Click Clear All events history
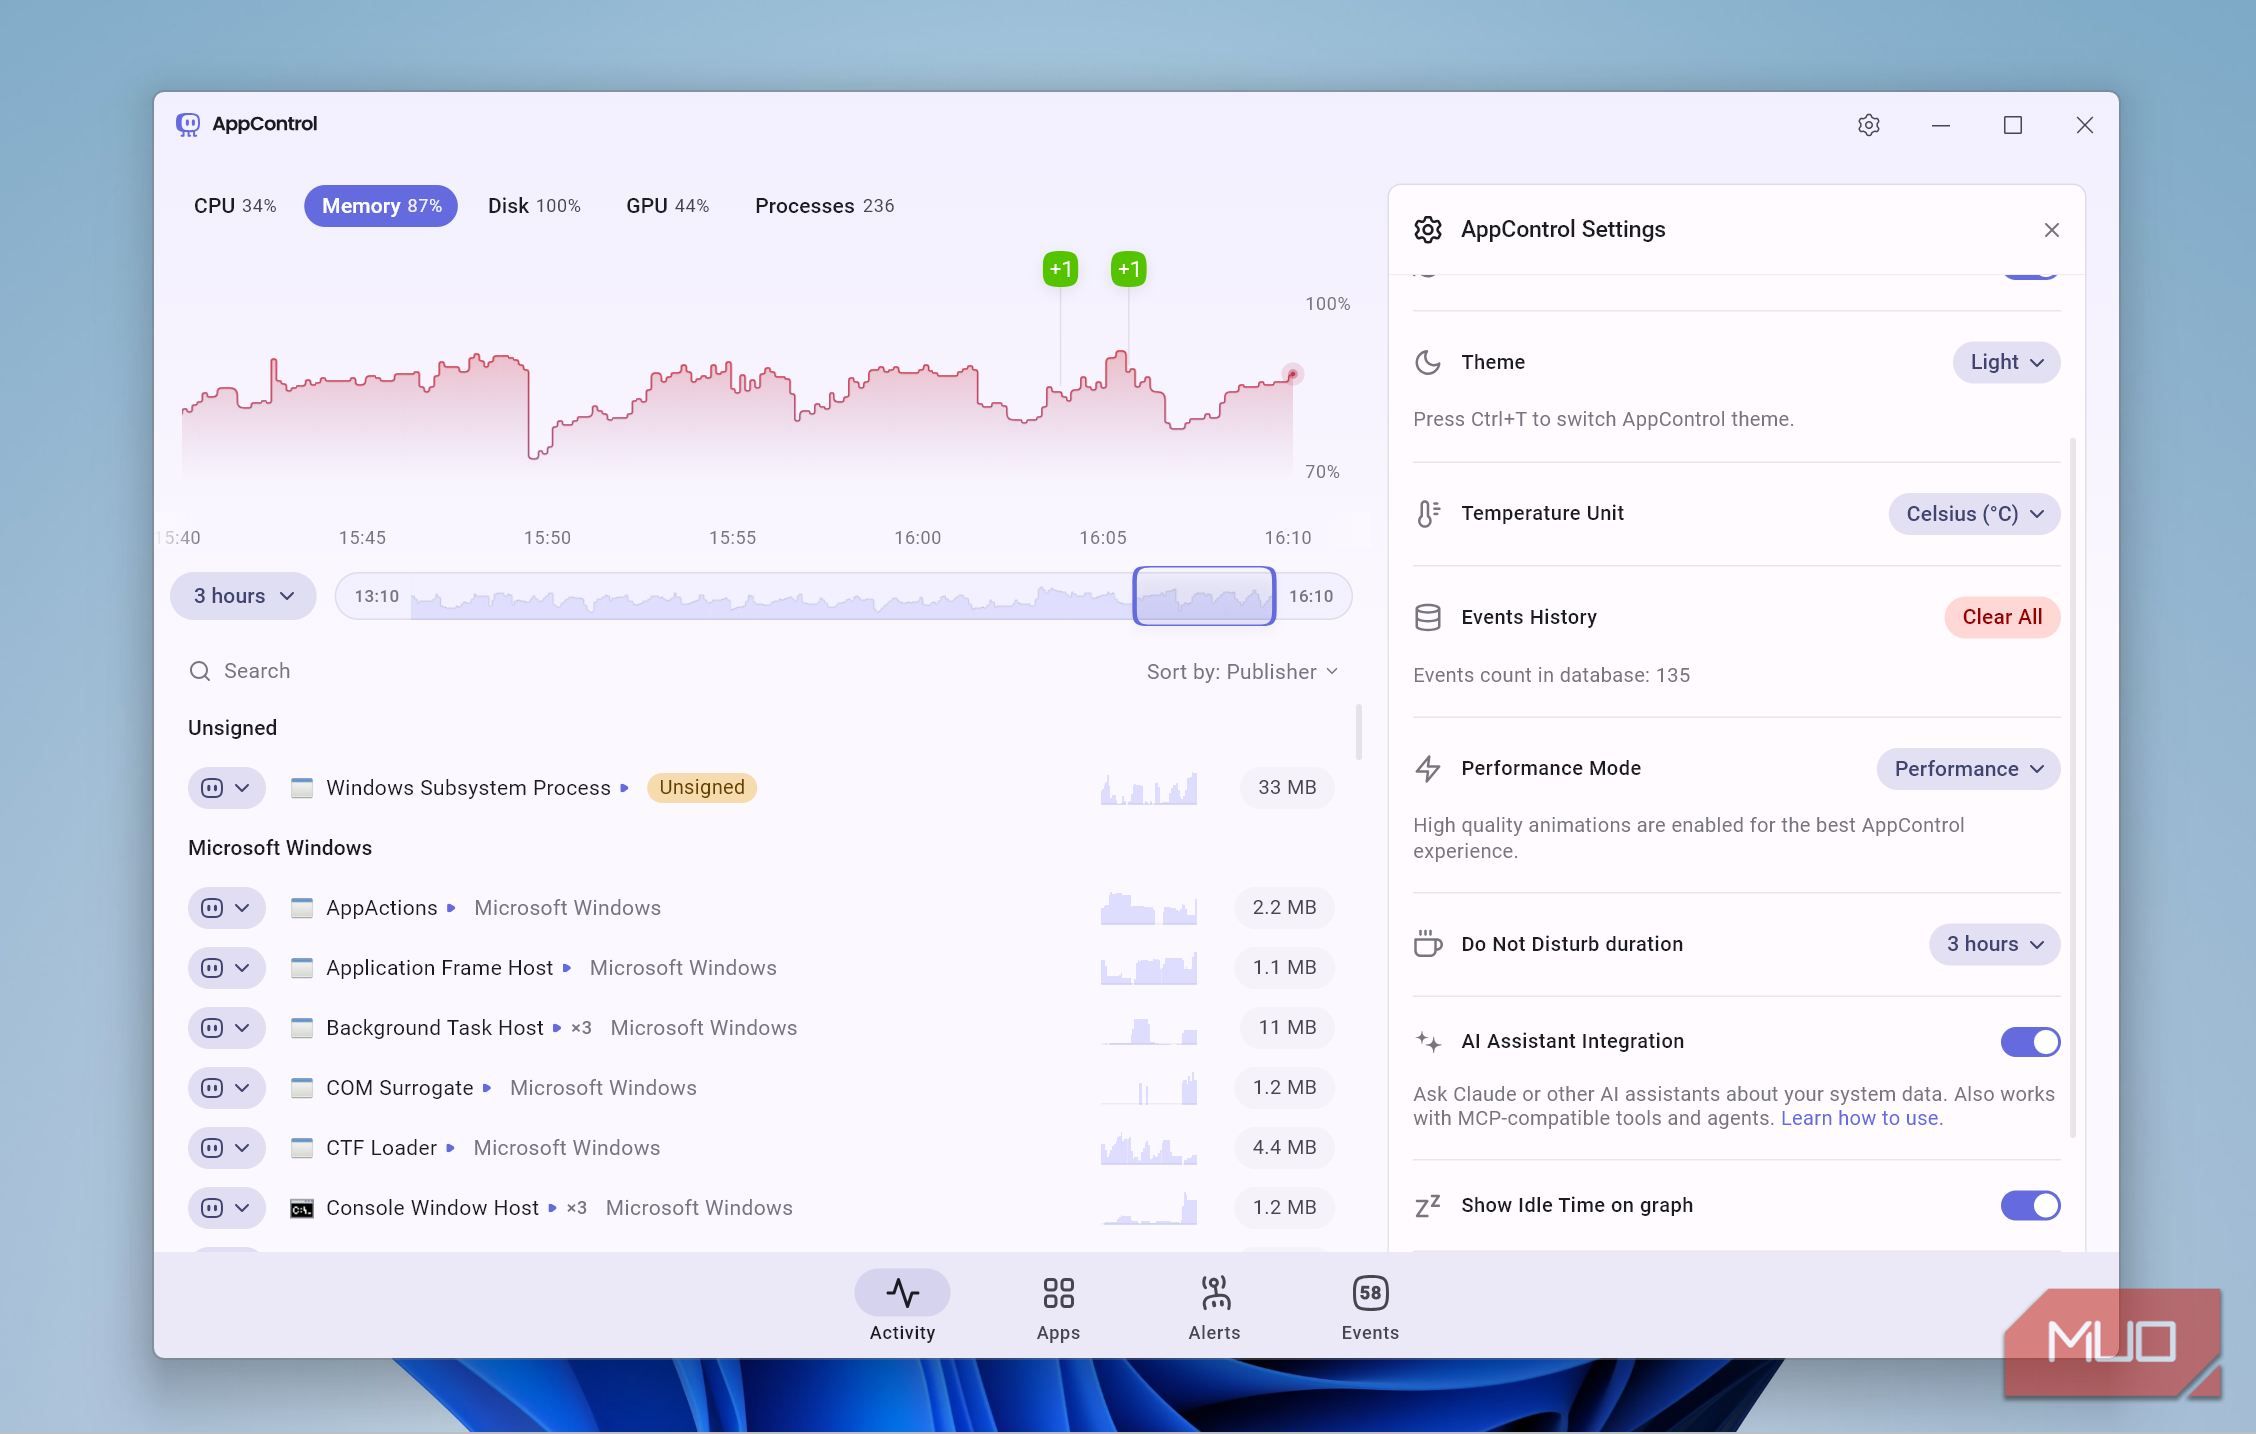2256x1434 pixels. tap(2002, 617)
